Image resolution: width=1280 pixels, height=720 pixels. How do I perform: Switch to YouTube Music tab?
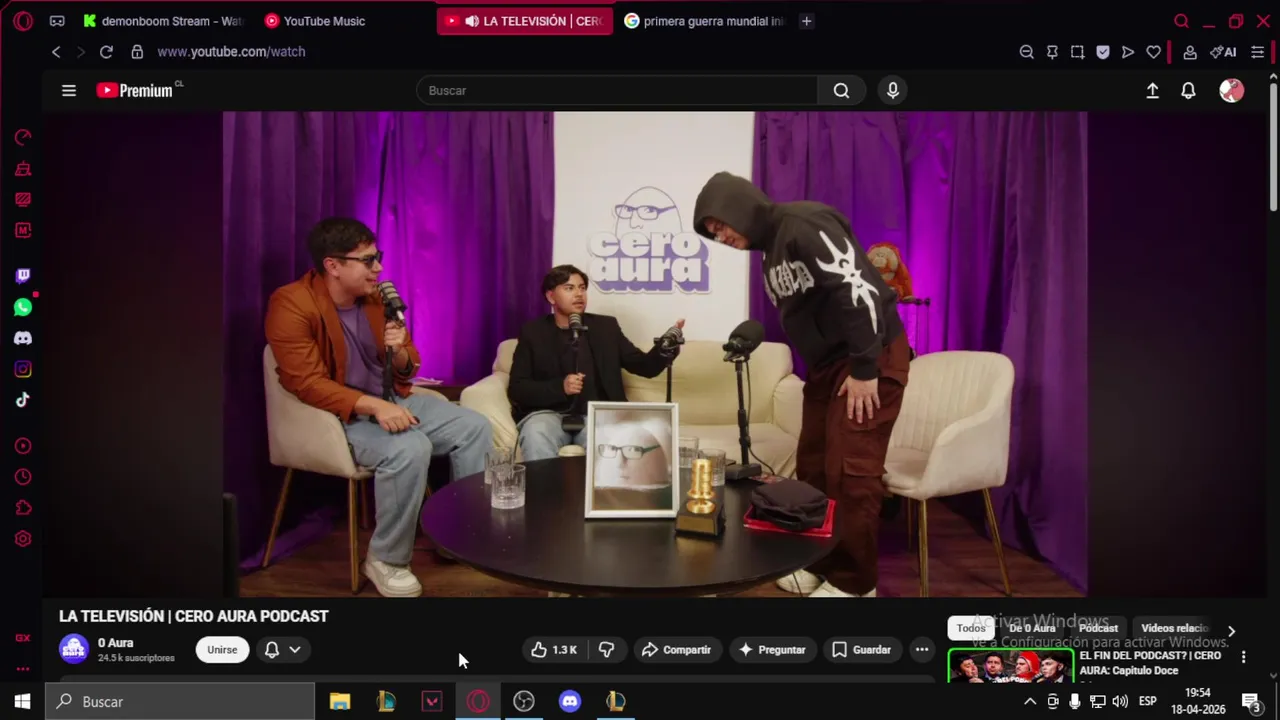point(315,21)
